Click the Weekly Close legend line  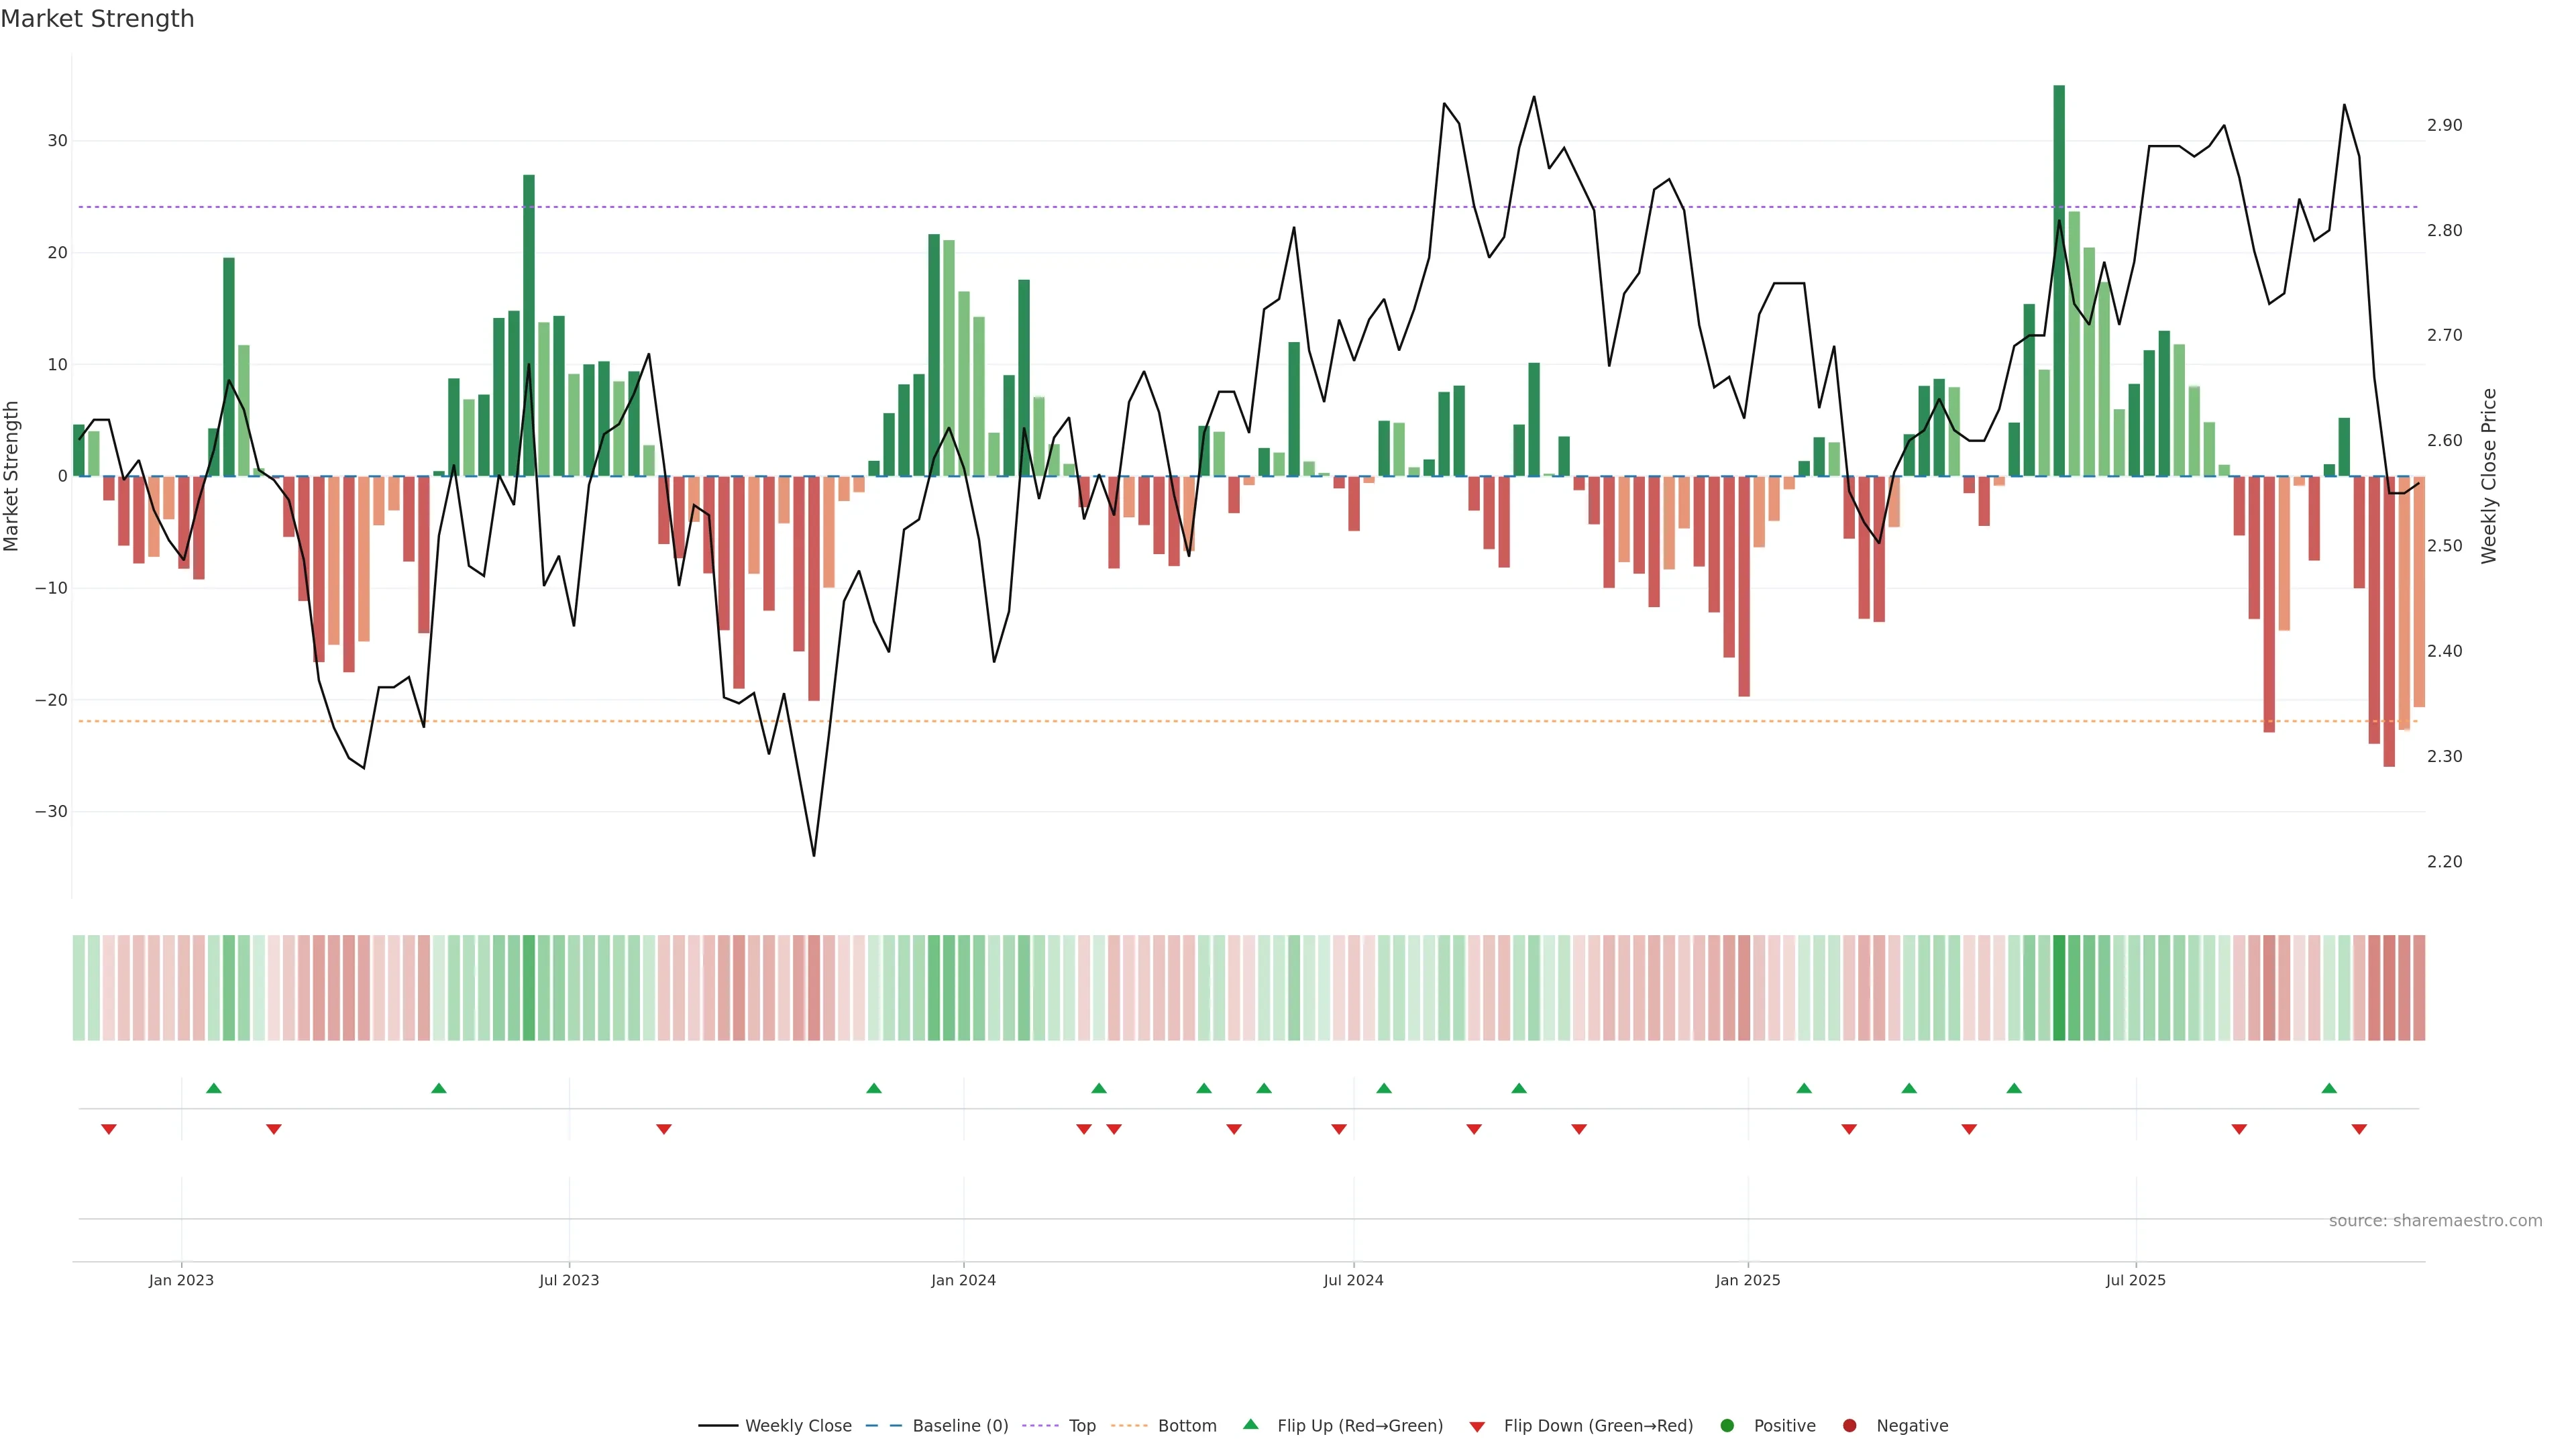pos(718,1426)
